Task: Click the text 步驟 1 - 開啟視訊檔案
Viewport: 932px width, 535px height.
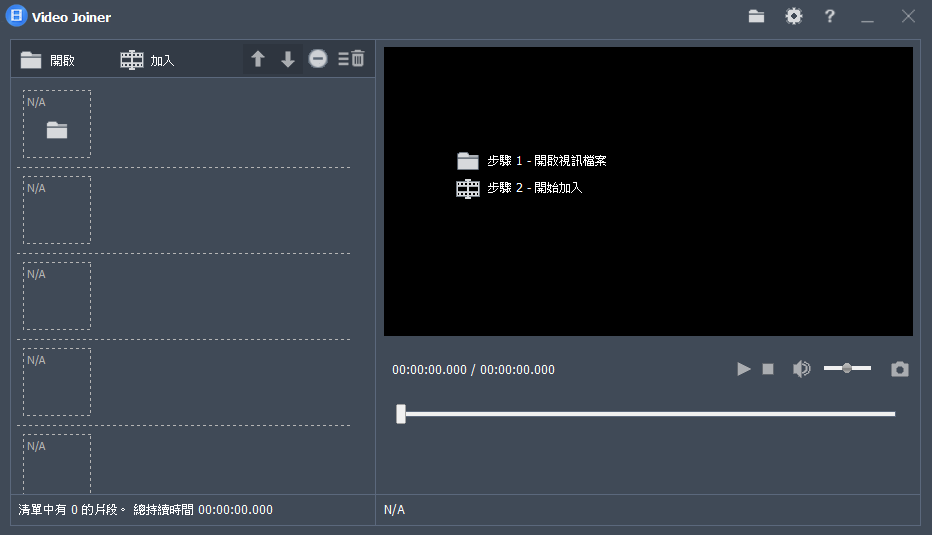Action: 547,160
